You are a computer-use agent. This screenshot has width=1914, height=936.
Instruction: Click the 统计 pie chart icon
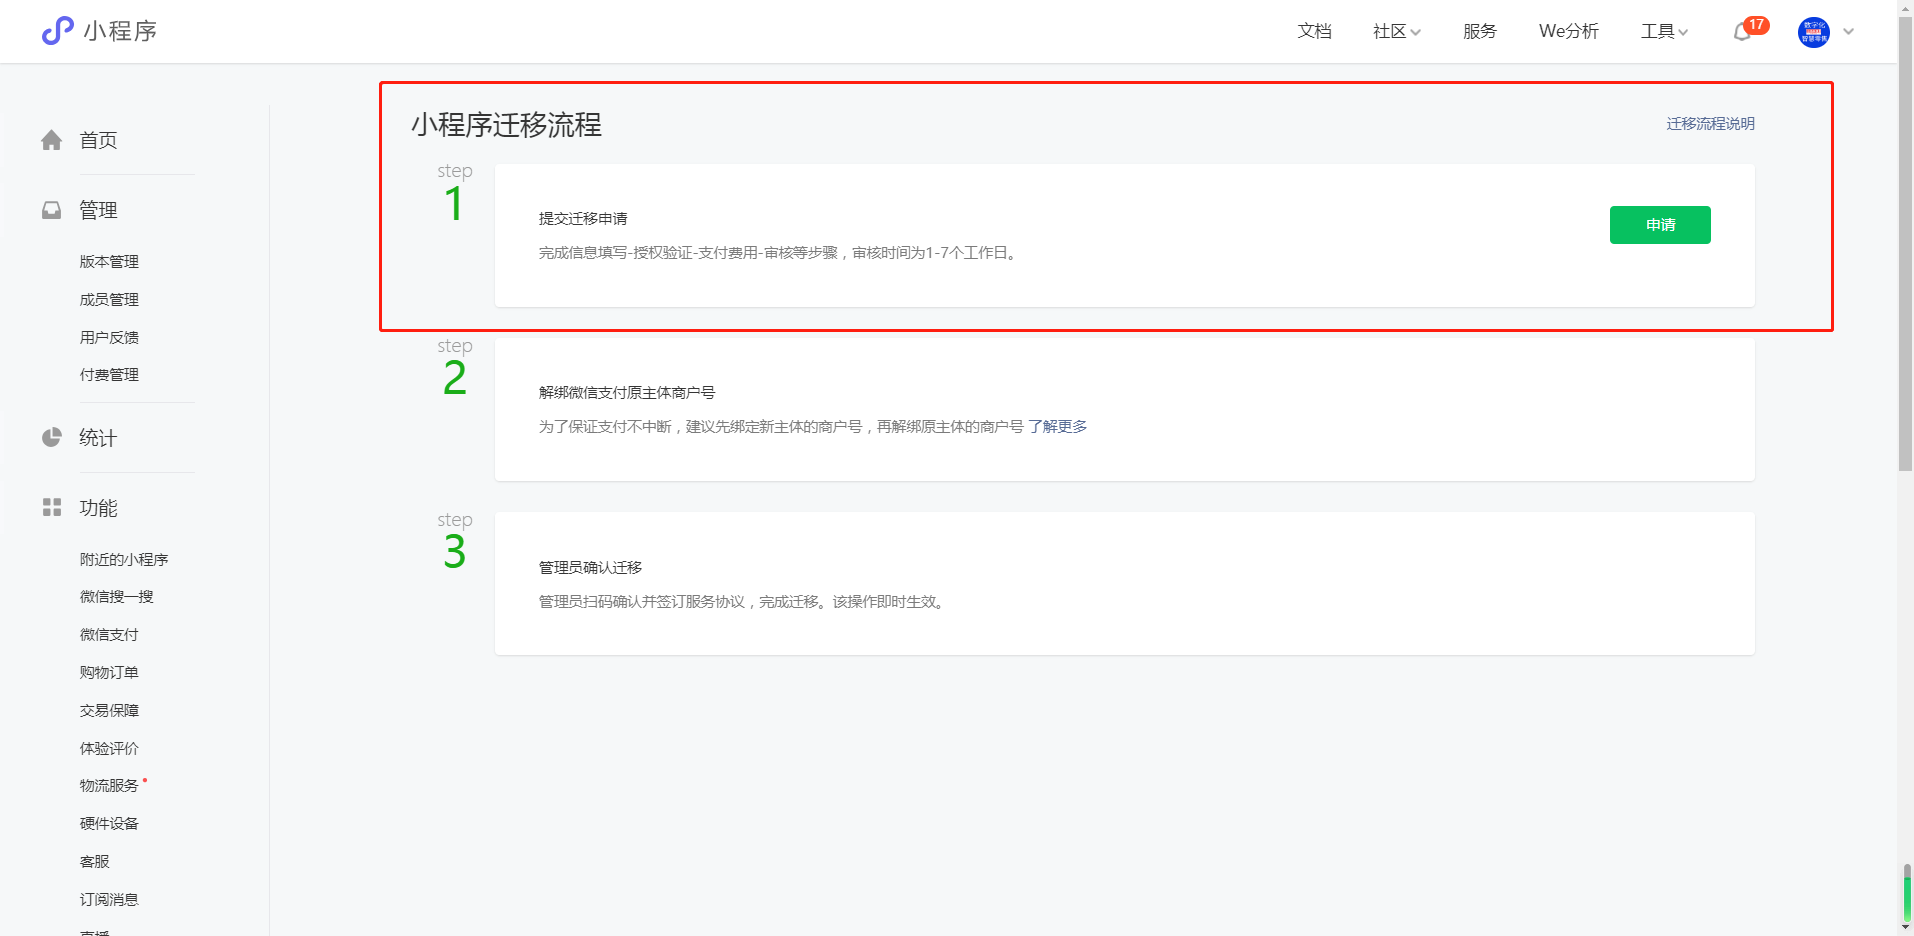(x=52, y=438)
